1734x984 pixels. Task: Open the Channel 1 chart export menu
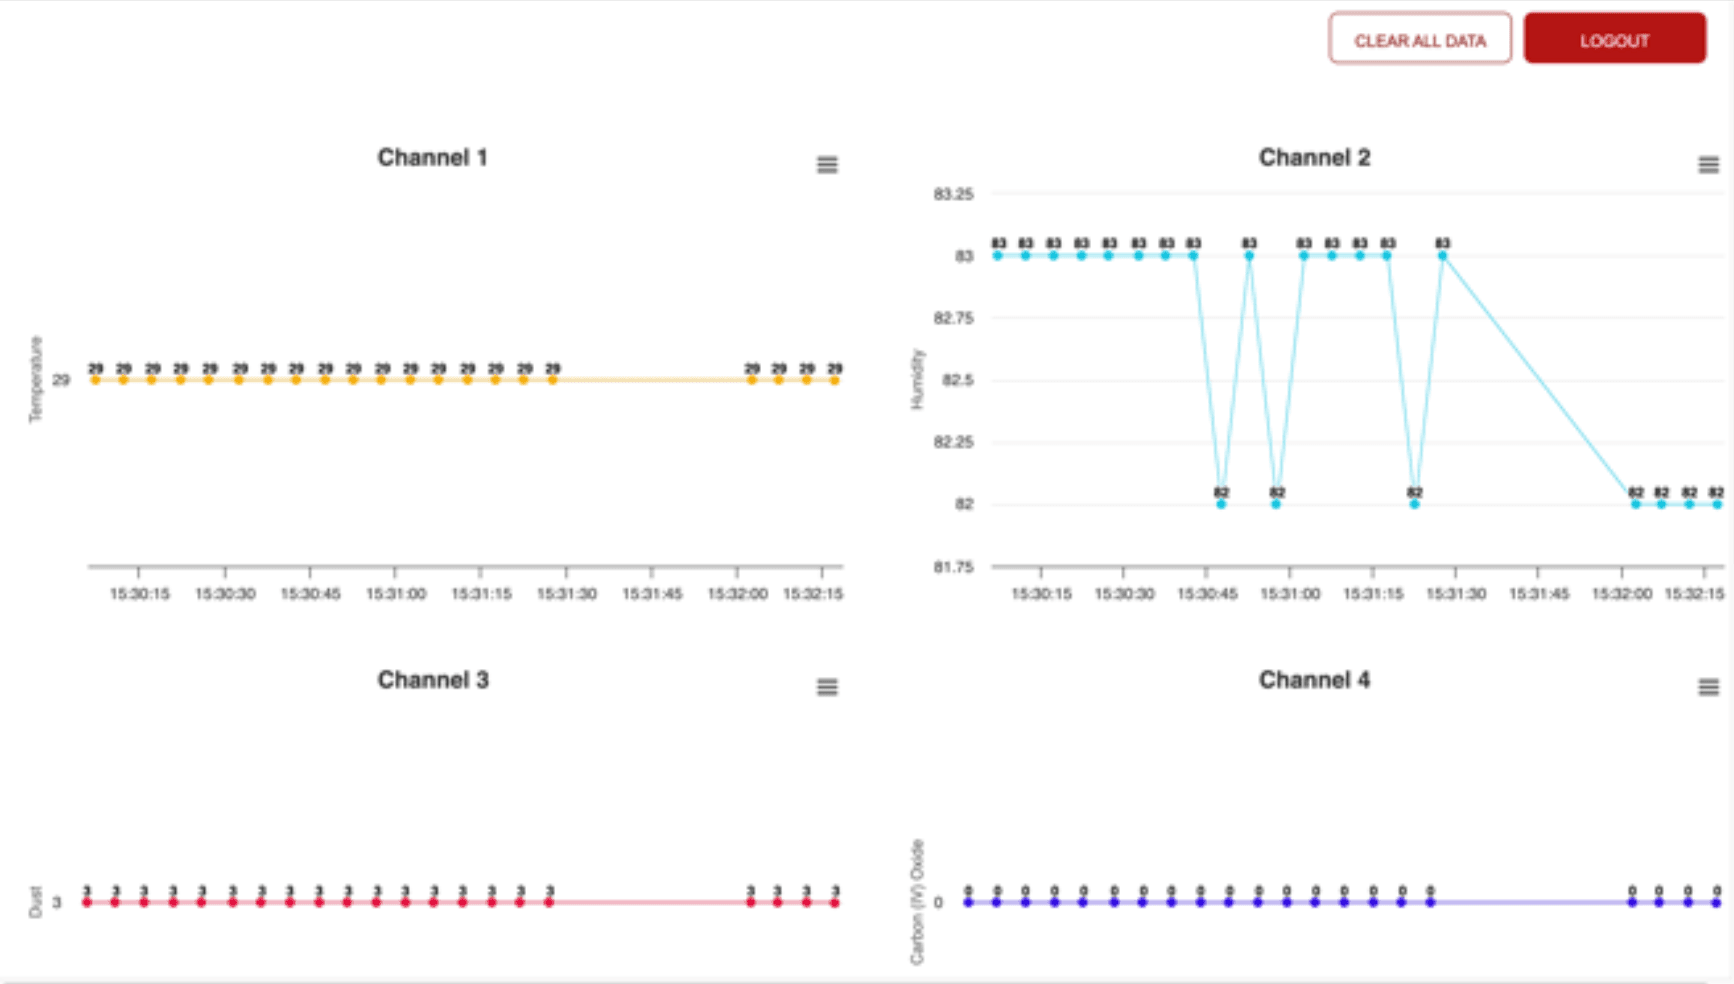(x=826, y=164)
